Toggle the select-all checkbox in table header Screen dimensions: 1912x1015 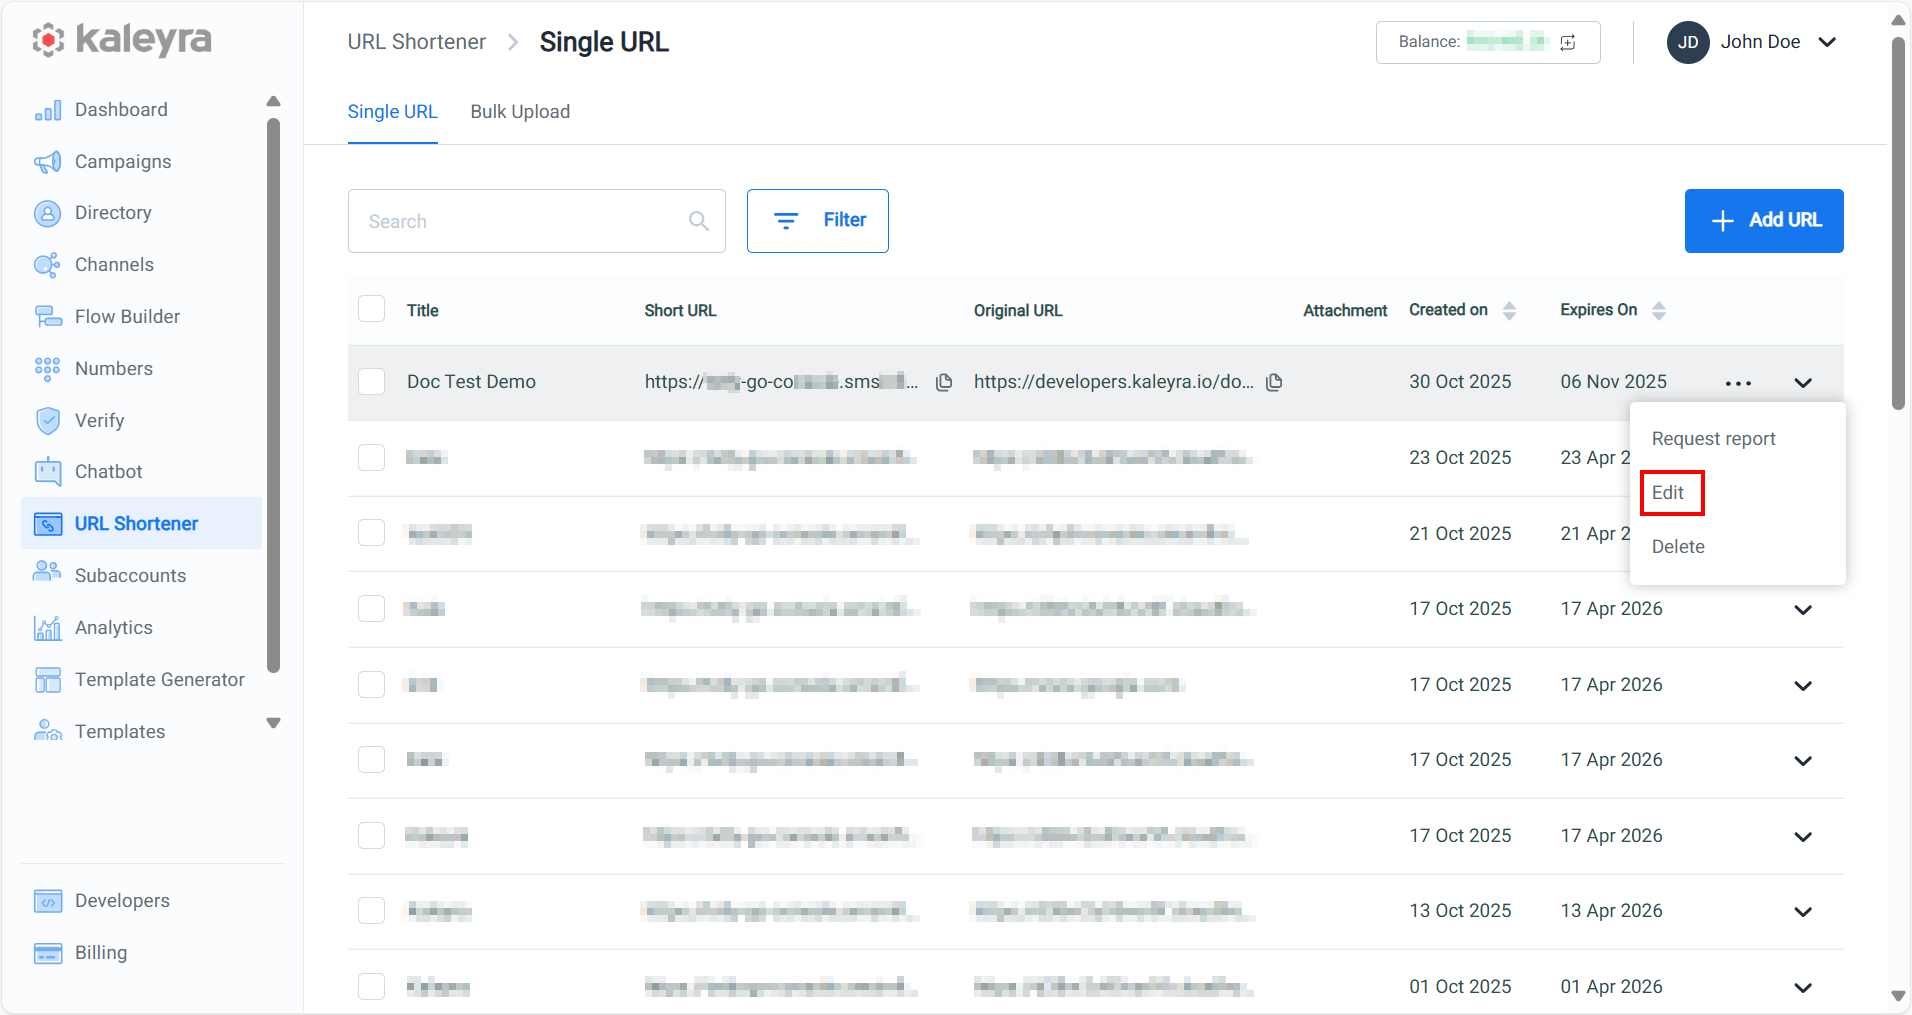[x=372, y=308]
